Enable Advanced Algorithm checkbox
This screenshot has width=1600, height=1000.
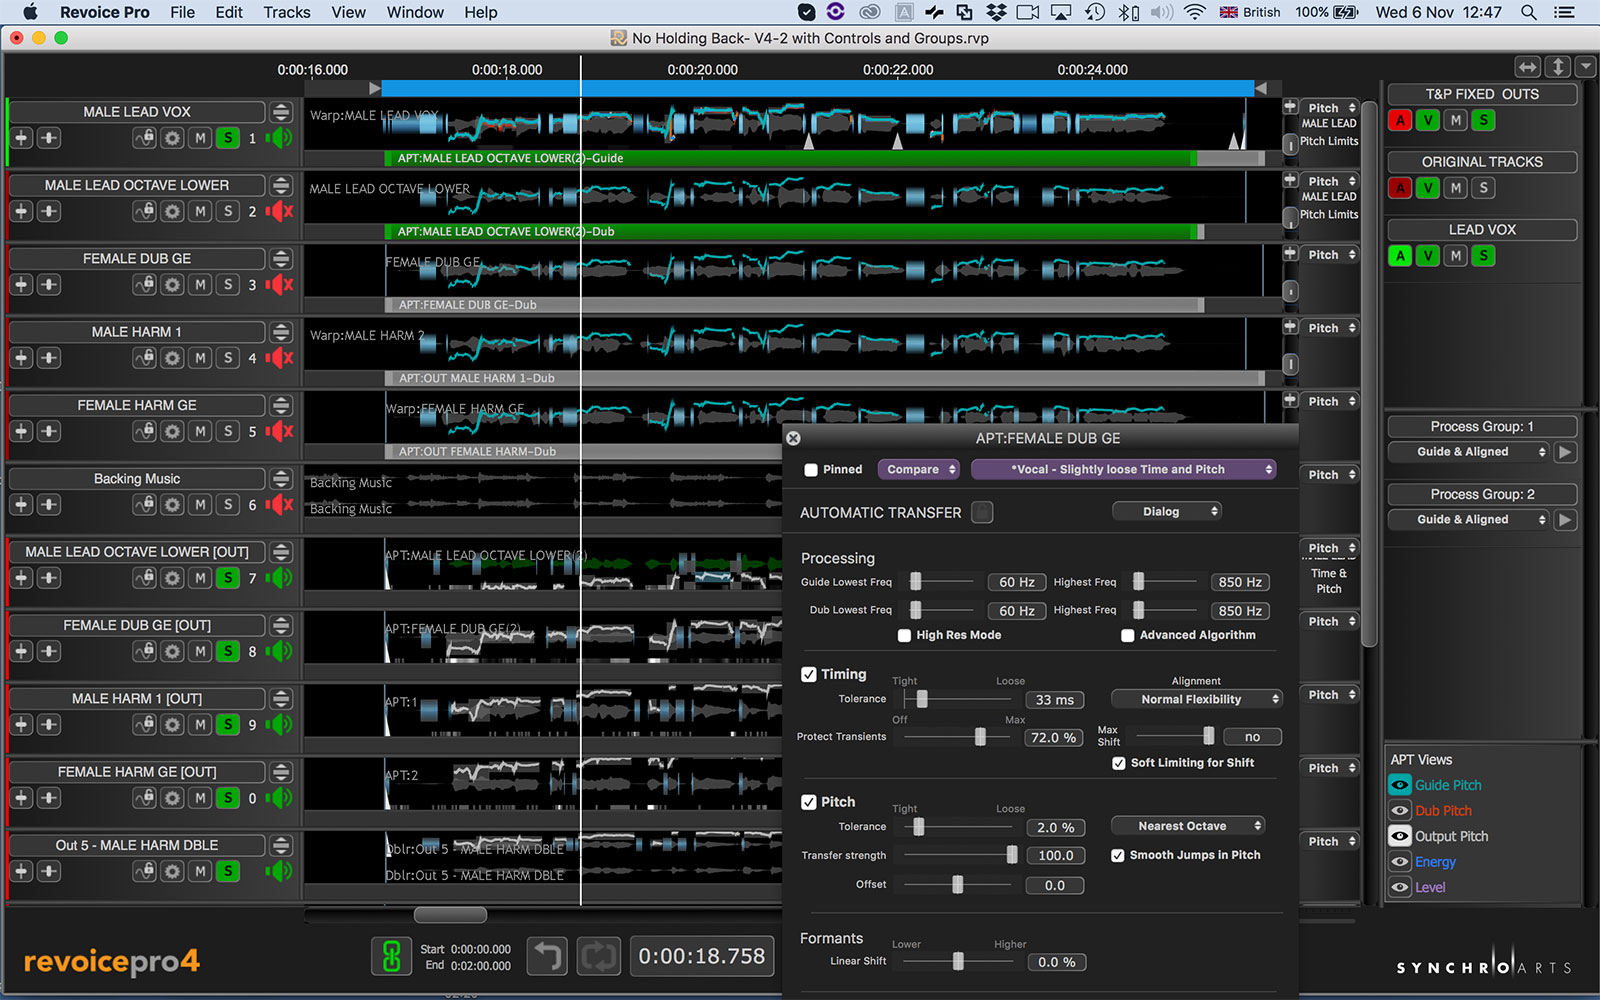coord(1127,635)
